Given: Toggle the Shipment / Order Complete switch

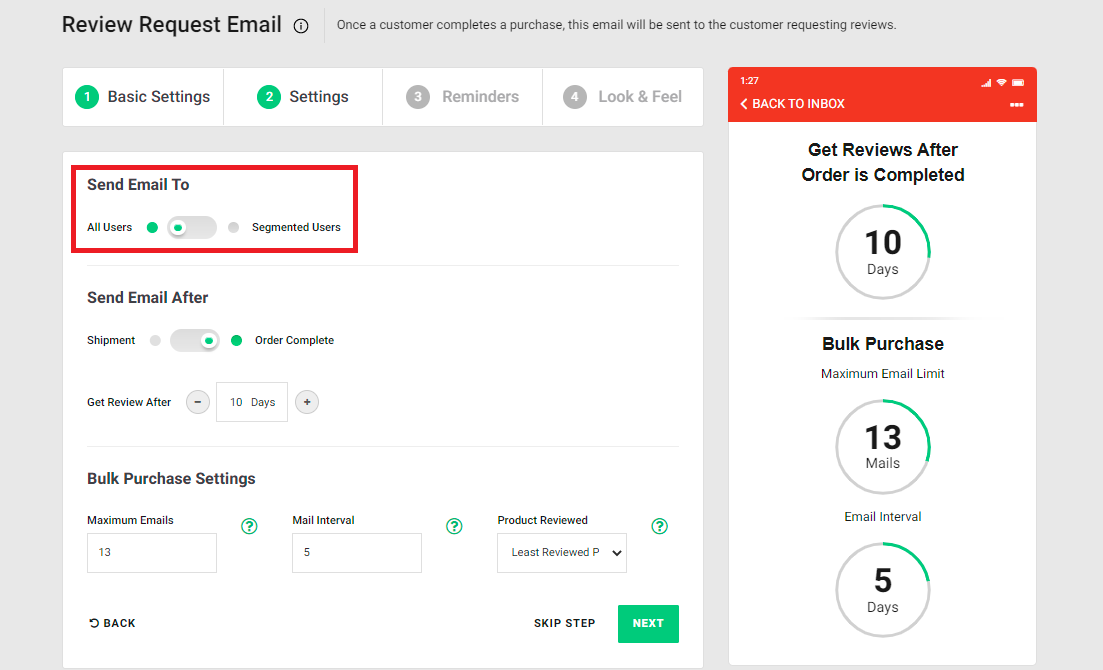Looking at the screenshot, I should (x=195, y=341).
